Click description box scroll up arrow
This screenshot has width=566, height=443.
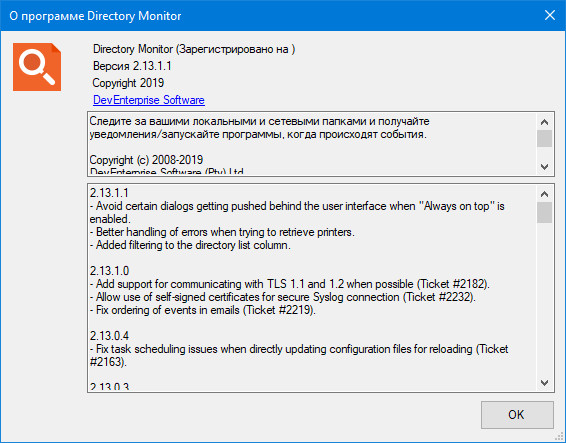pos(544,122)
